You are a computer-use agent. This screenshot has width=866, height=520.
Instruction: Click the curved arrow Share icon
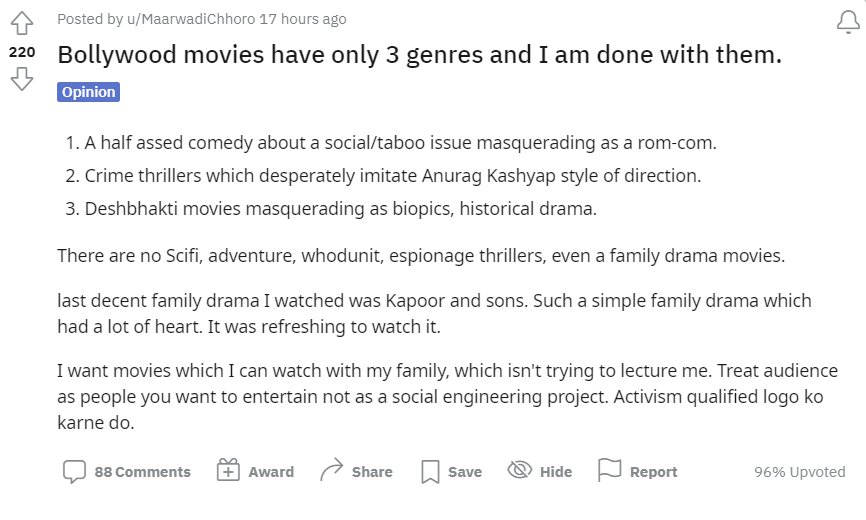(331, 470)
